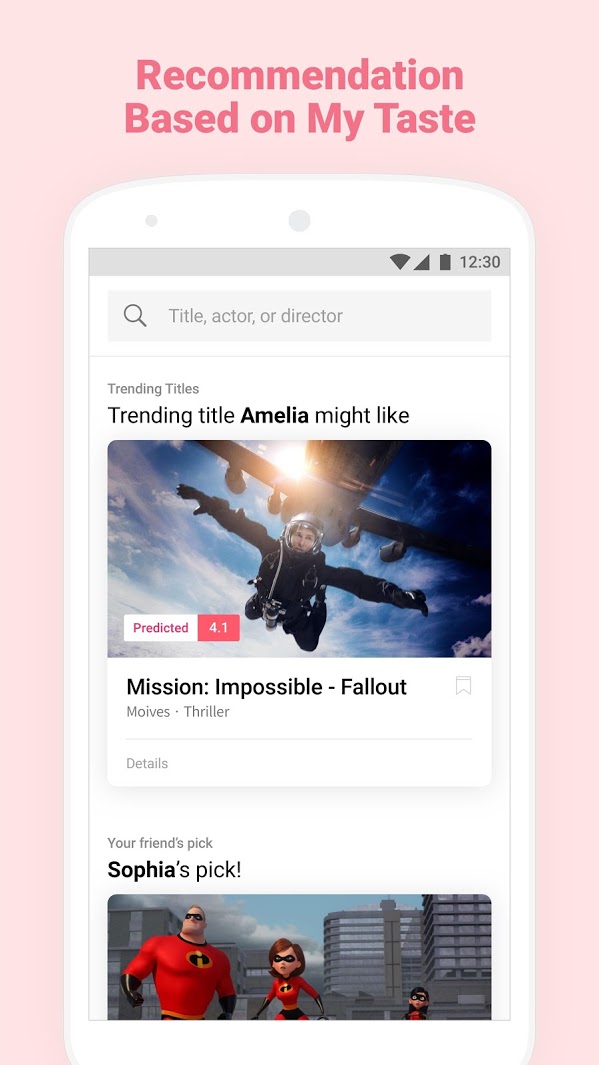This screenshot has height=1065, width=599.
Task: Tap the Predicted label badge
Action: (160, 628)
